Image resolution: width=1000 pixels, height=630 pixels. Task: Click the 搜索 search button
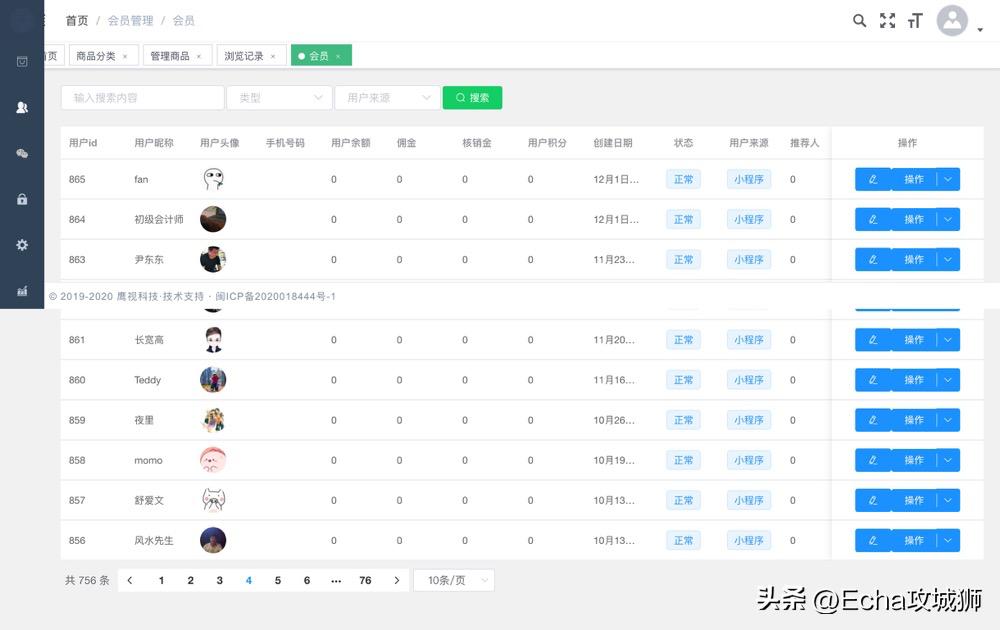pyautogui.click(x=472, y=97)
